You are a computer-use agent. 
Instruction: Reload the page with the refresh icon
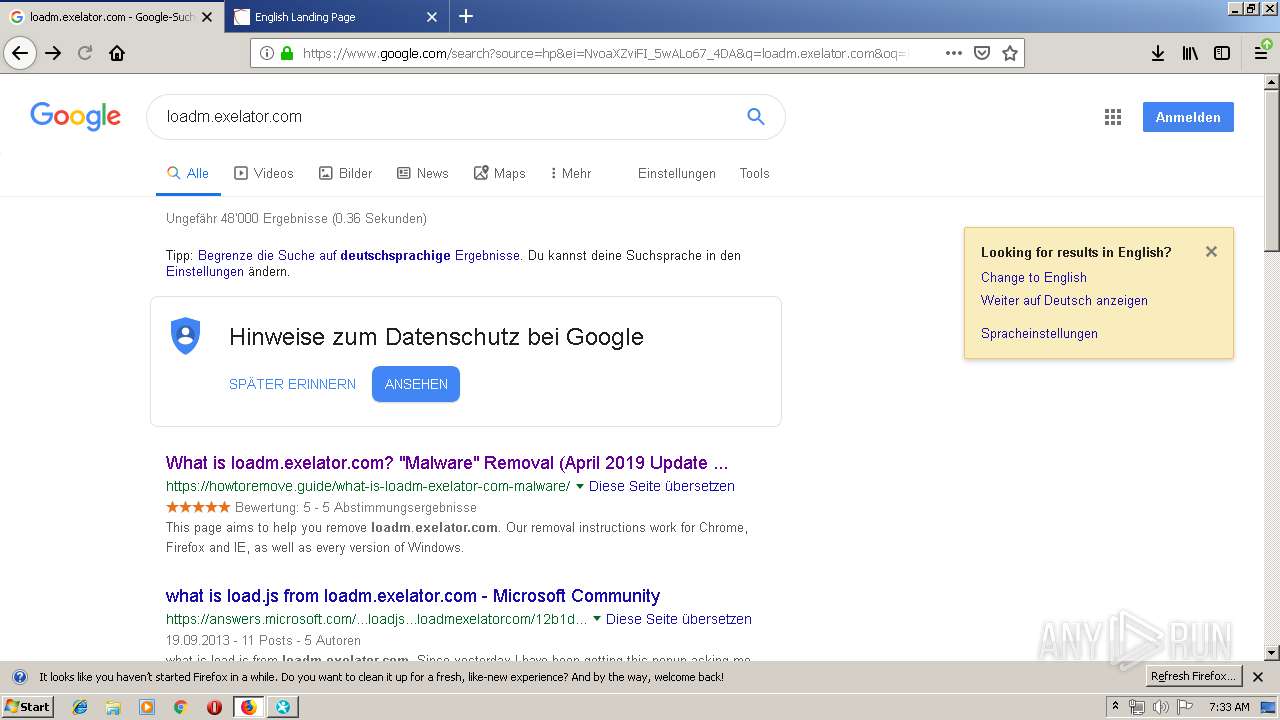click(85, 53)
